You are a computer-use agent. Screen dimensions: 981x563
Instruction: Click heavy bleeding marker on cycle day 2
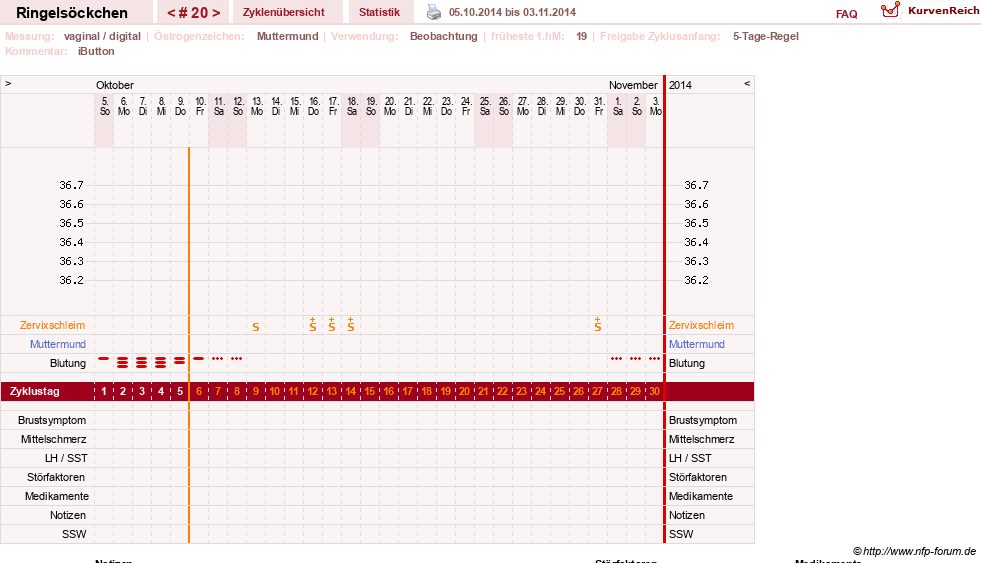(x=123, y=362)
